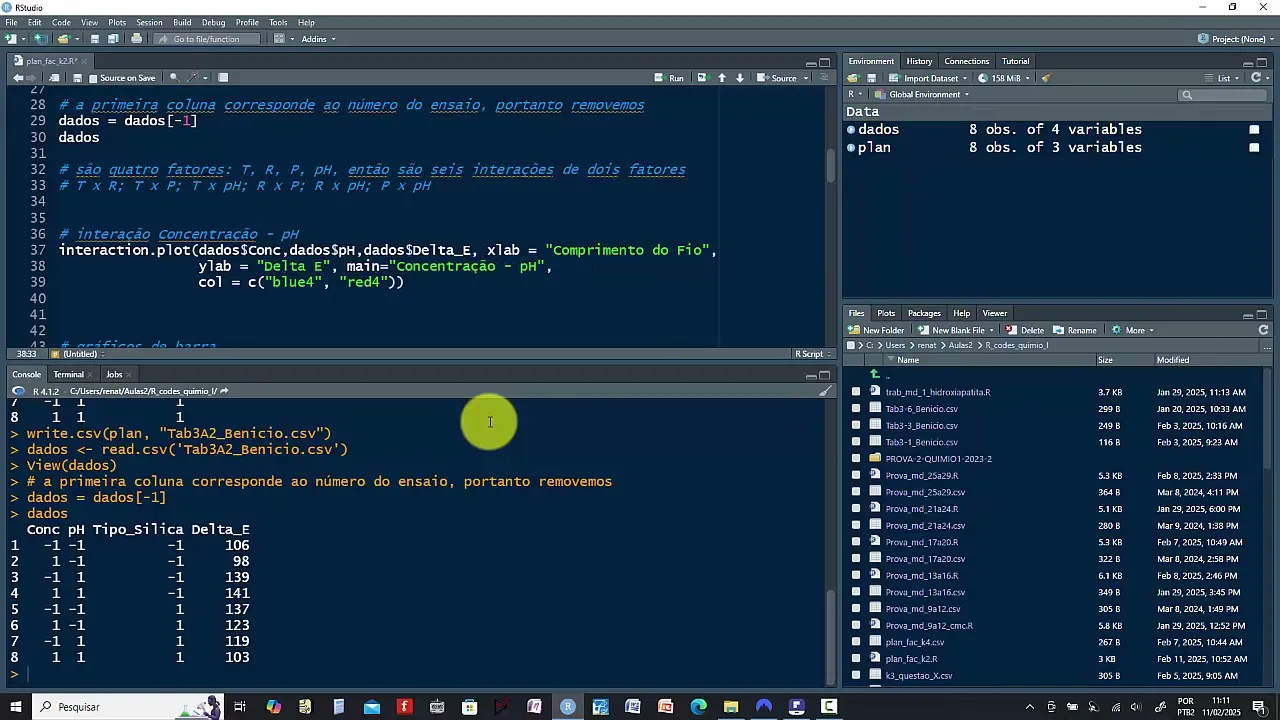Switch to the Terminal tab
This screenshot has height=720, width=1280.
pos(69,375)
